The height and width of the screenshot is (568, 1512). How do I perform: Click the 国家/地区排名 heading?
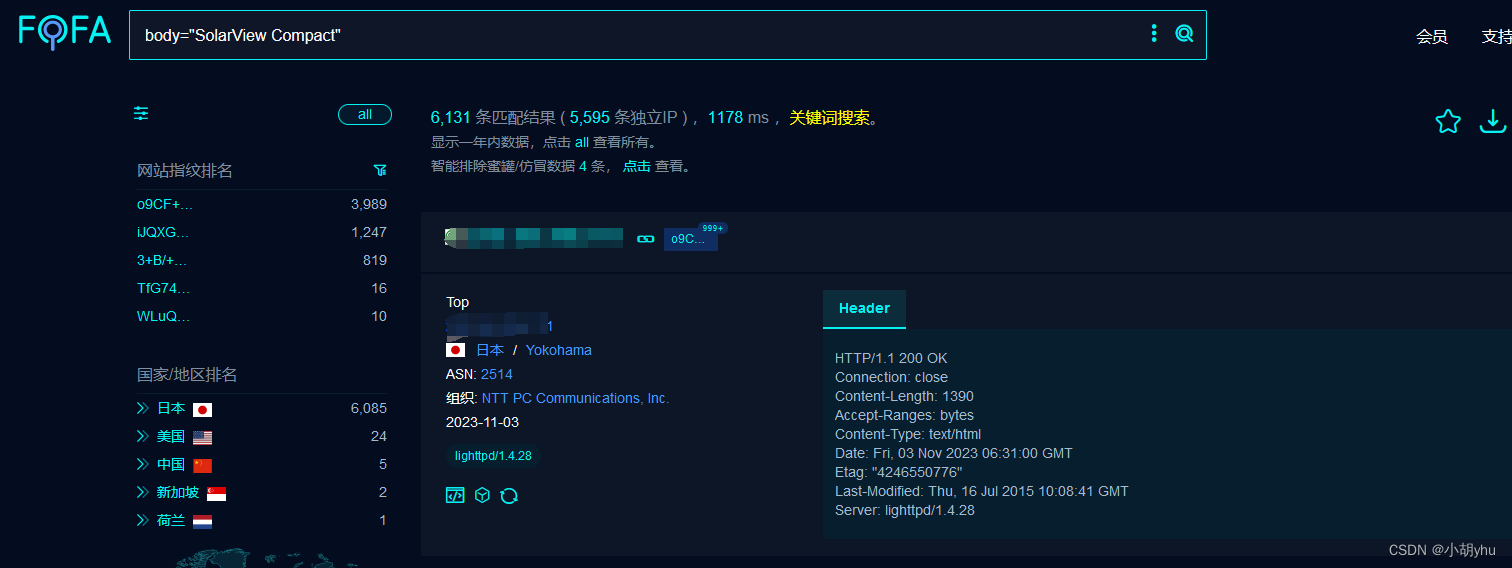tap(187, 375)
